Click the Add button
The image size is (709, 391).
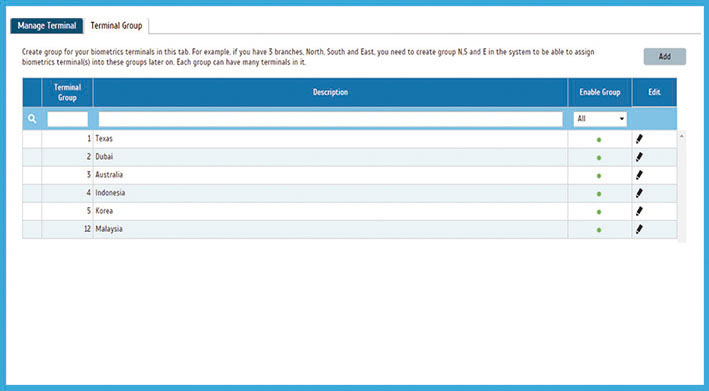click(x=665, y=57)
